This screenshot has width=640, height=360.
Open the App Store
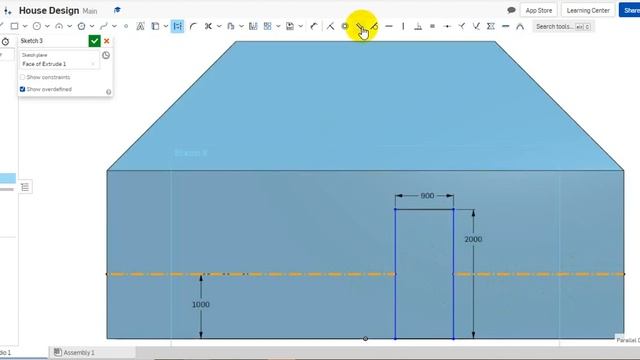tap(538, 10)
